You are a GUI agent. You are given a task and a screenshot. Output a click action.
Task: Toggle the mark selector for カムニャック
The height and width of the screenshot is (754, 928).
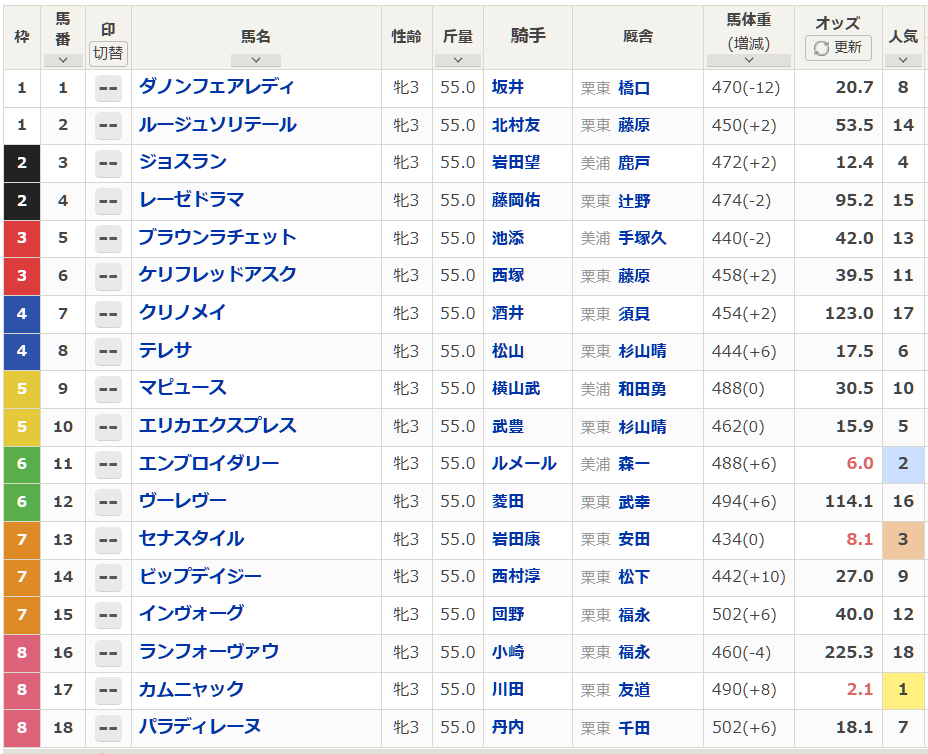pos(108,690)
